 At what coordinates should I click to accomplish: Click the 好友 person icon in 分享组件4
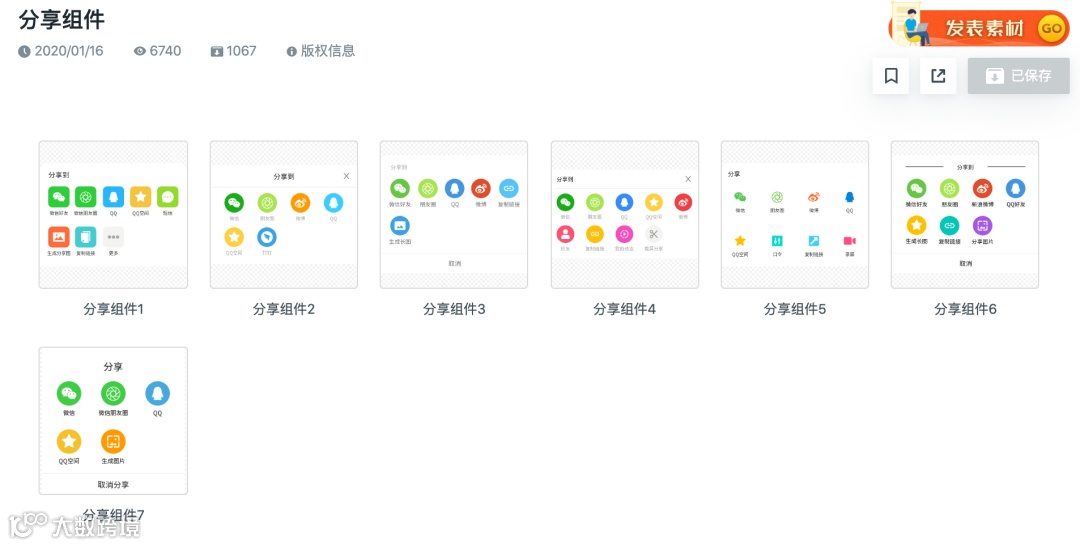pos(565,234)
